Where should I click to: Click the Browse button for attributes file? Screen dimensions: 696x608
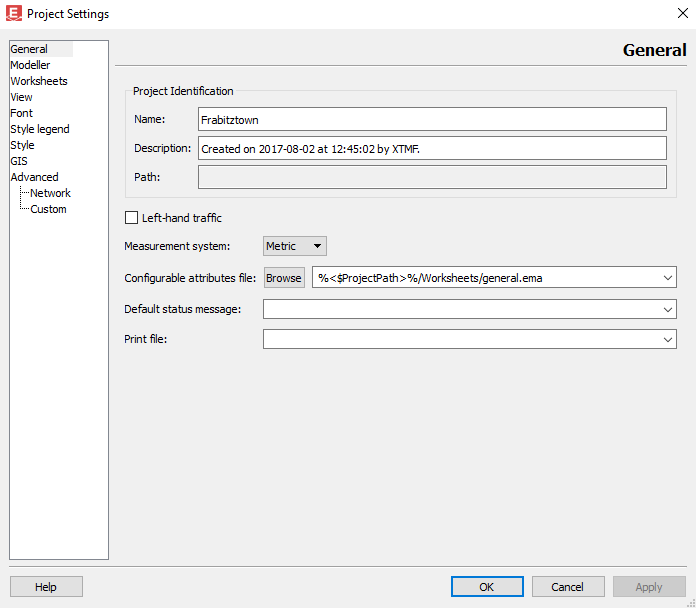[283, 278]
